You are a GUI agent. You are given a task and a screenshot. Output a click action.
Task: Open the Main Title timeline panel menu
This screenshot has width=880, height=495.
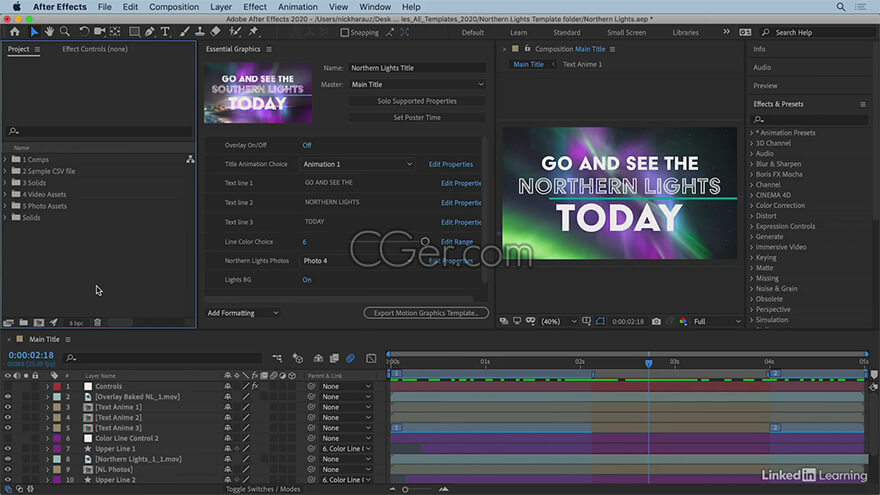[68, 340]
